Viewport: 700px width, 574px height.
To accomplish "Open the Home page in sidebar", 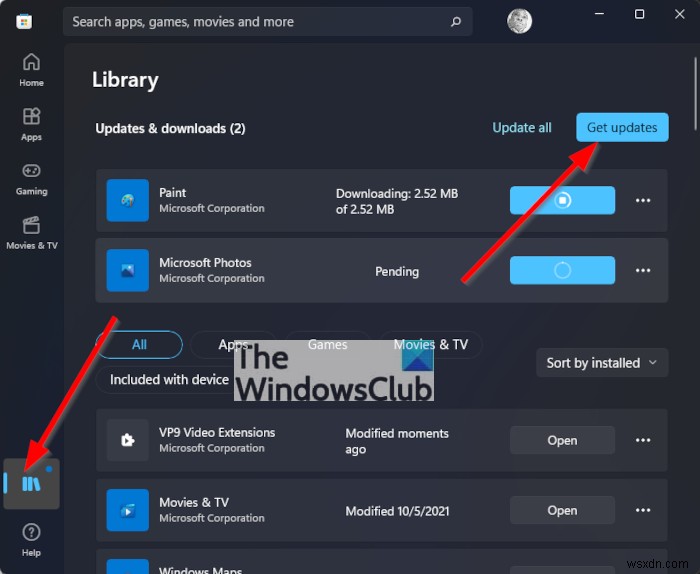I will point(31,70).
